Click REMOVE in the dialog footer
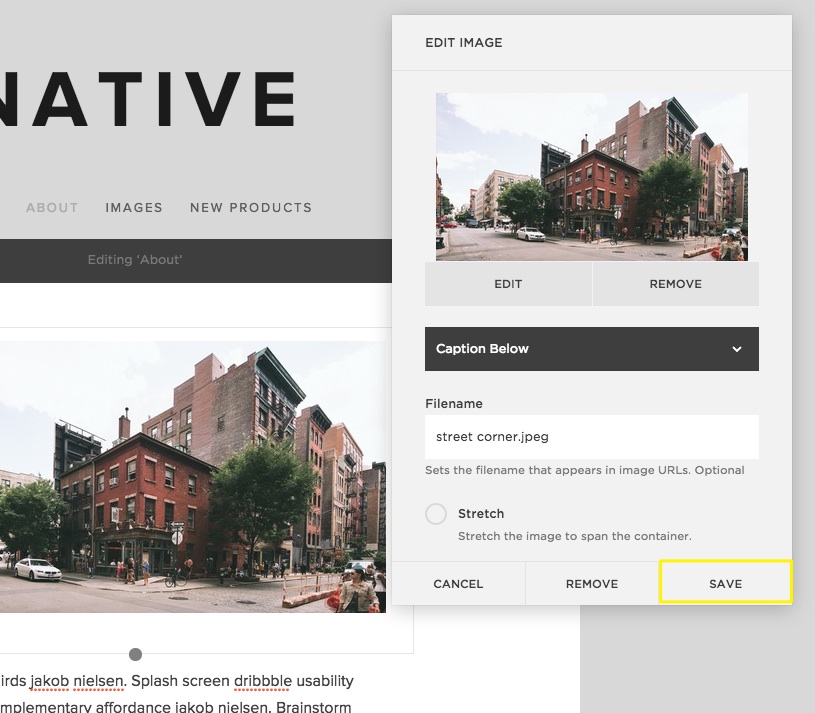815x713 pixels. pos(592,583)
